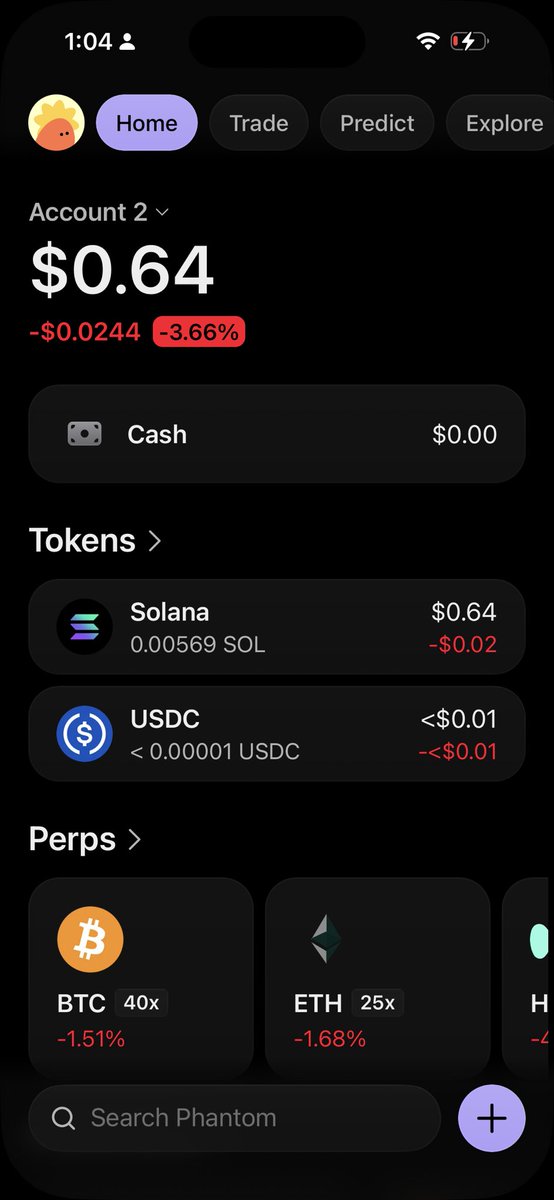The height and width of the screenshot is (1200, 554).
Task: Focus the Search Phantom field
Action: pos(235,1118)
